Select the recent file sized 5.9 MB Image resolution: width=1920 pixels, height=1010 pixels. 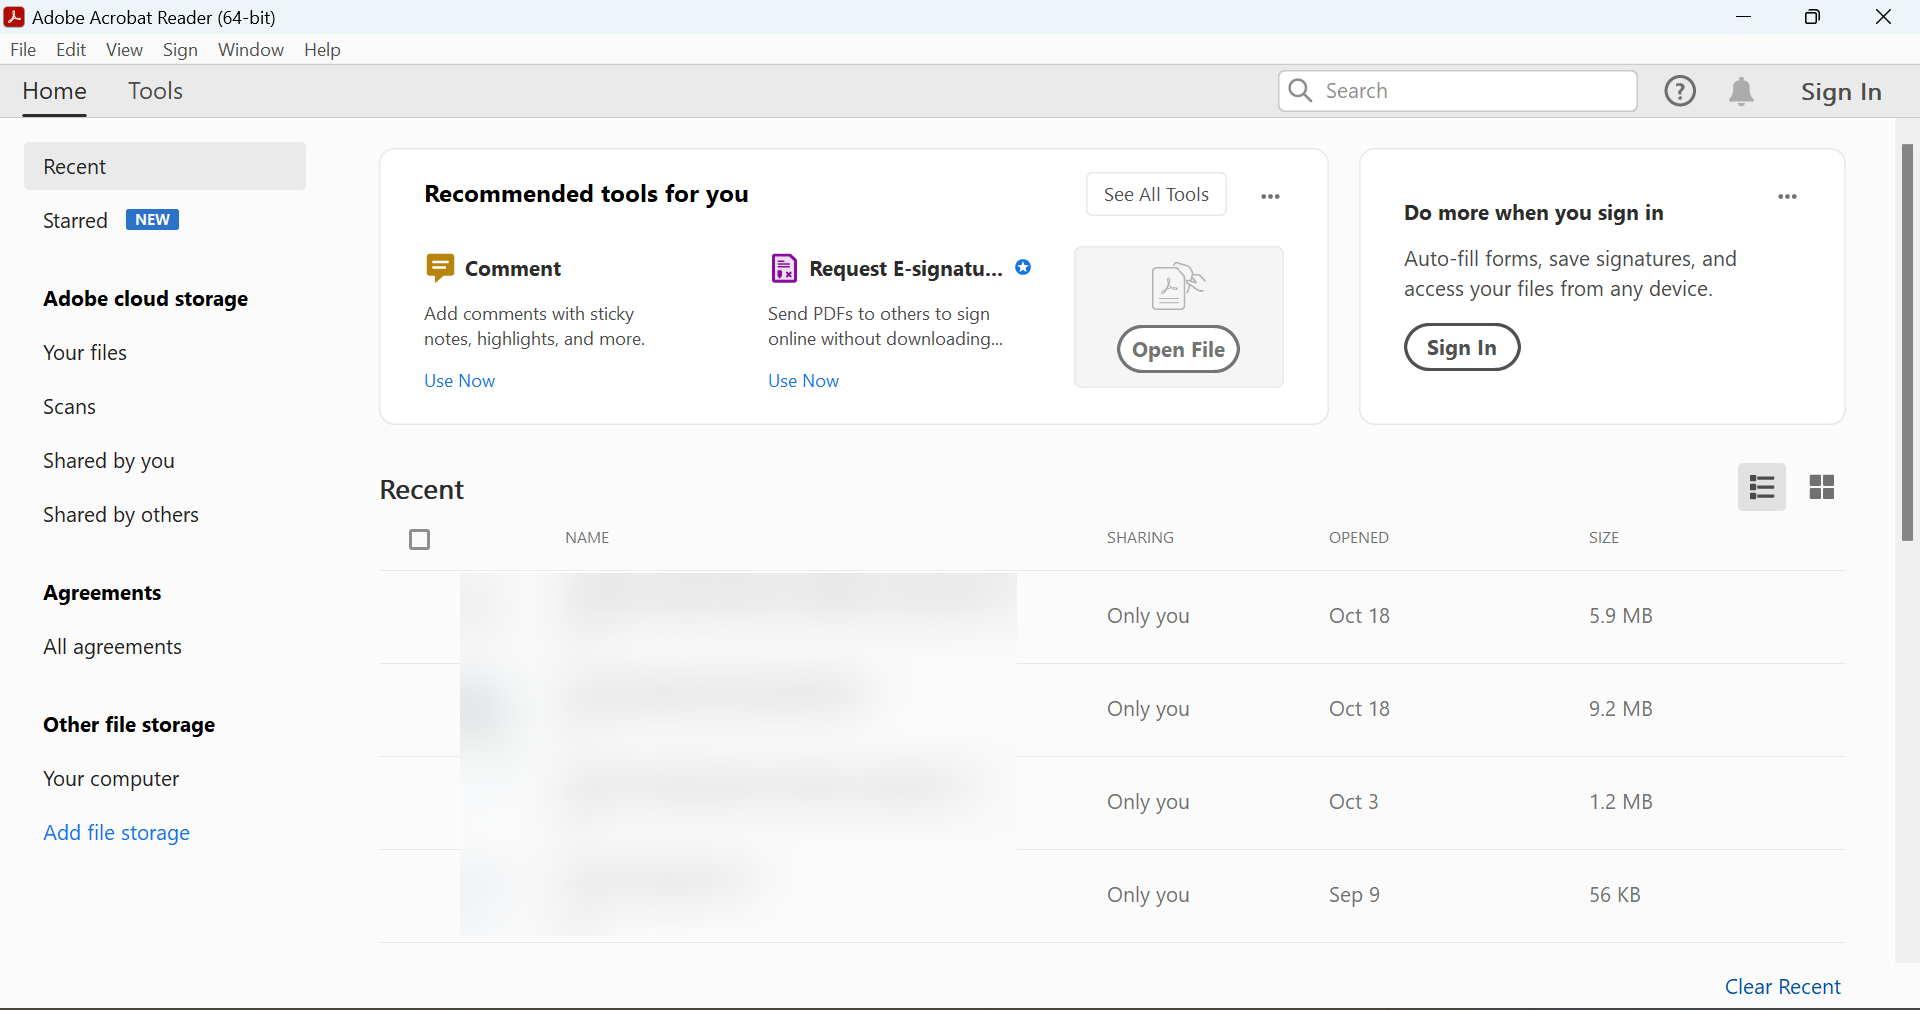(1112, 617)
